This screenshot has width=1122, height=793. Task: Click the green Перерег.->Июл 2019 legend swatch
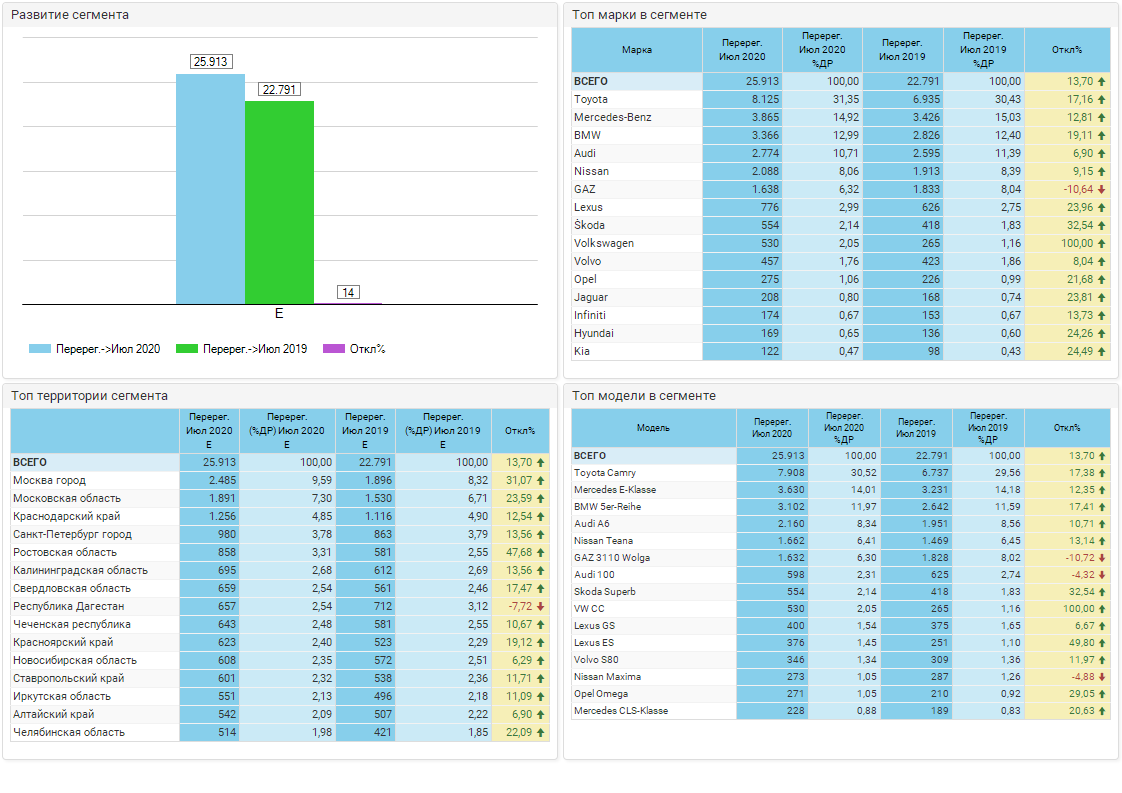coord(187,349)
